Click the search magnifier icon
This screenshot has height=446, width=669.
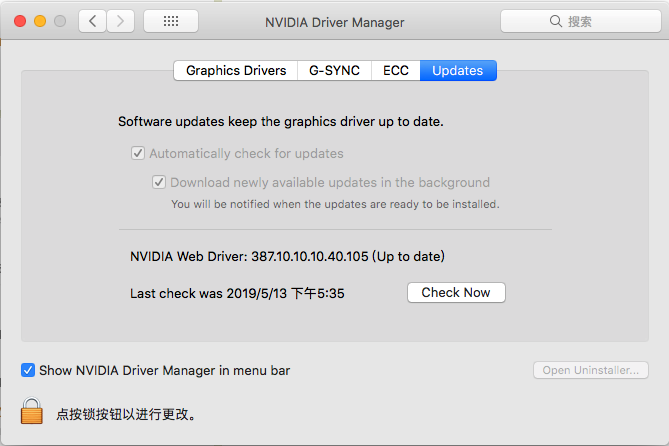pyautogui.click(x=556, y=21)
